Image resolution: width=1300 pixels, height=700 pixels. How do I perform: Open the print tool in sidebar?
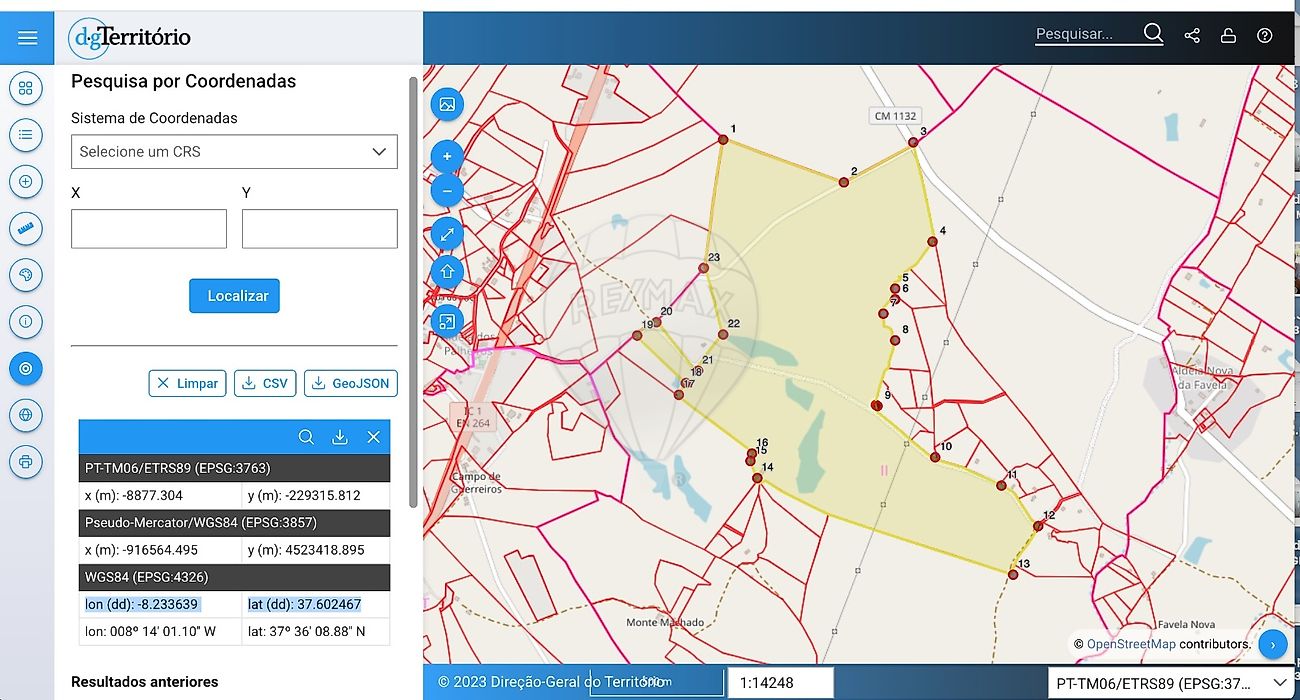pyautogui.click(x=26, y=462)
